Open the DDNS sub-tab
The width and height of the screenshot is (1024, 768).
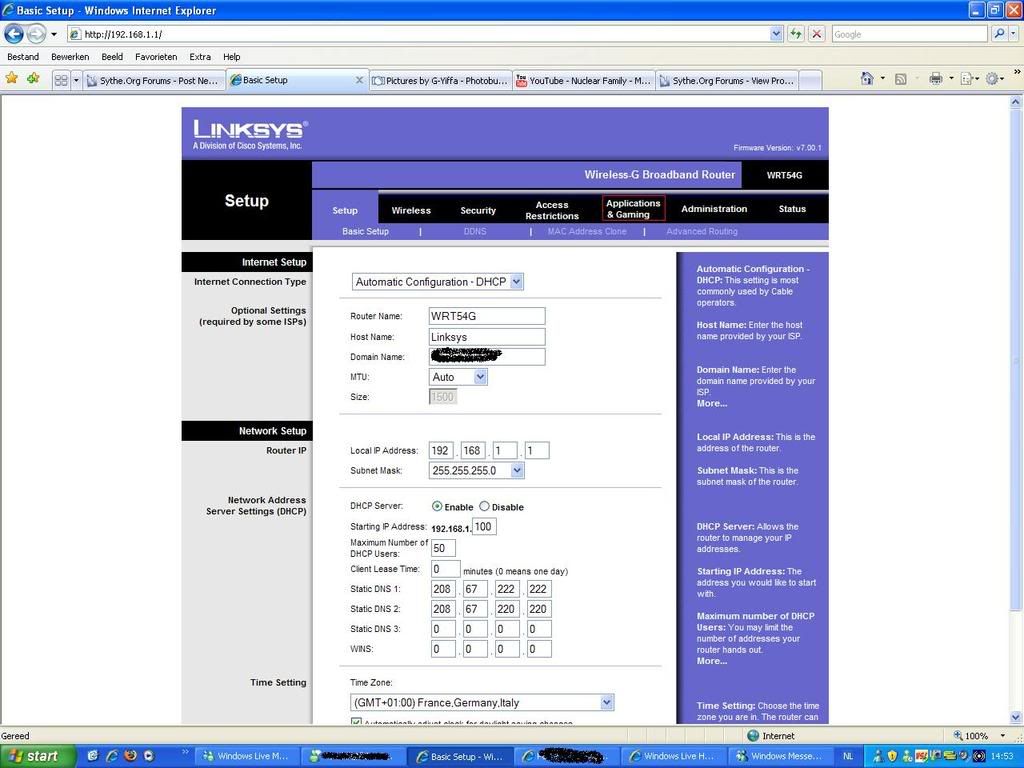coord(475,231)
